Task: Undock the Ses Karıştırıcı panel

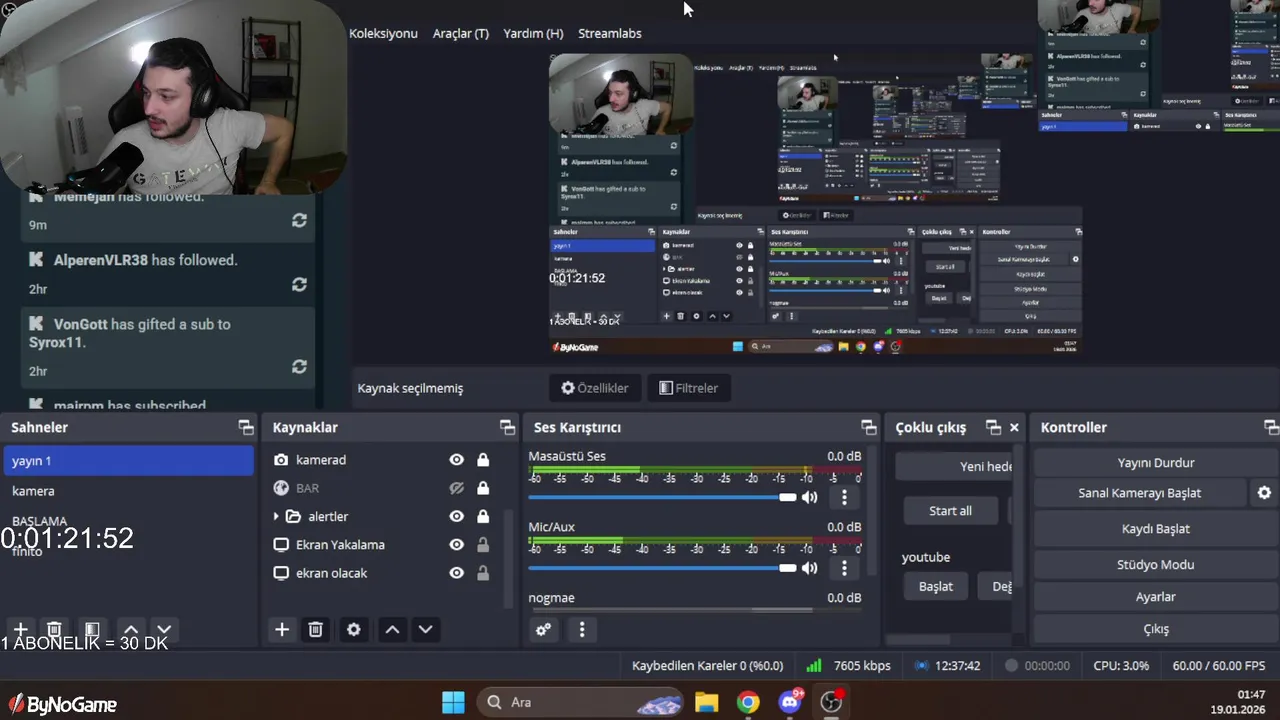Action: pyautogui.click(x=868, y=427)
